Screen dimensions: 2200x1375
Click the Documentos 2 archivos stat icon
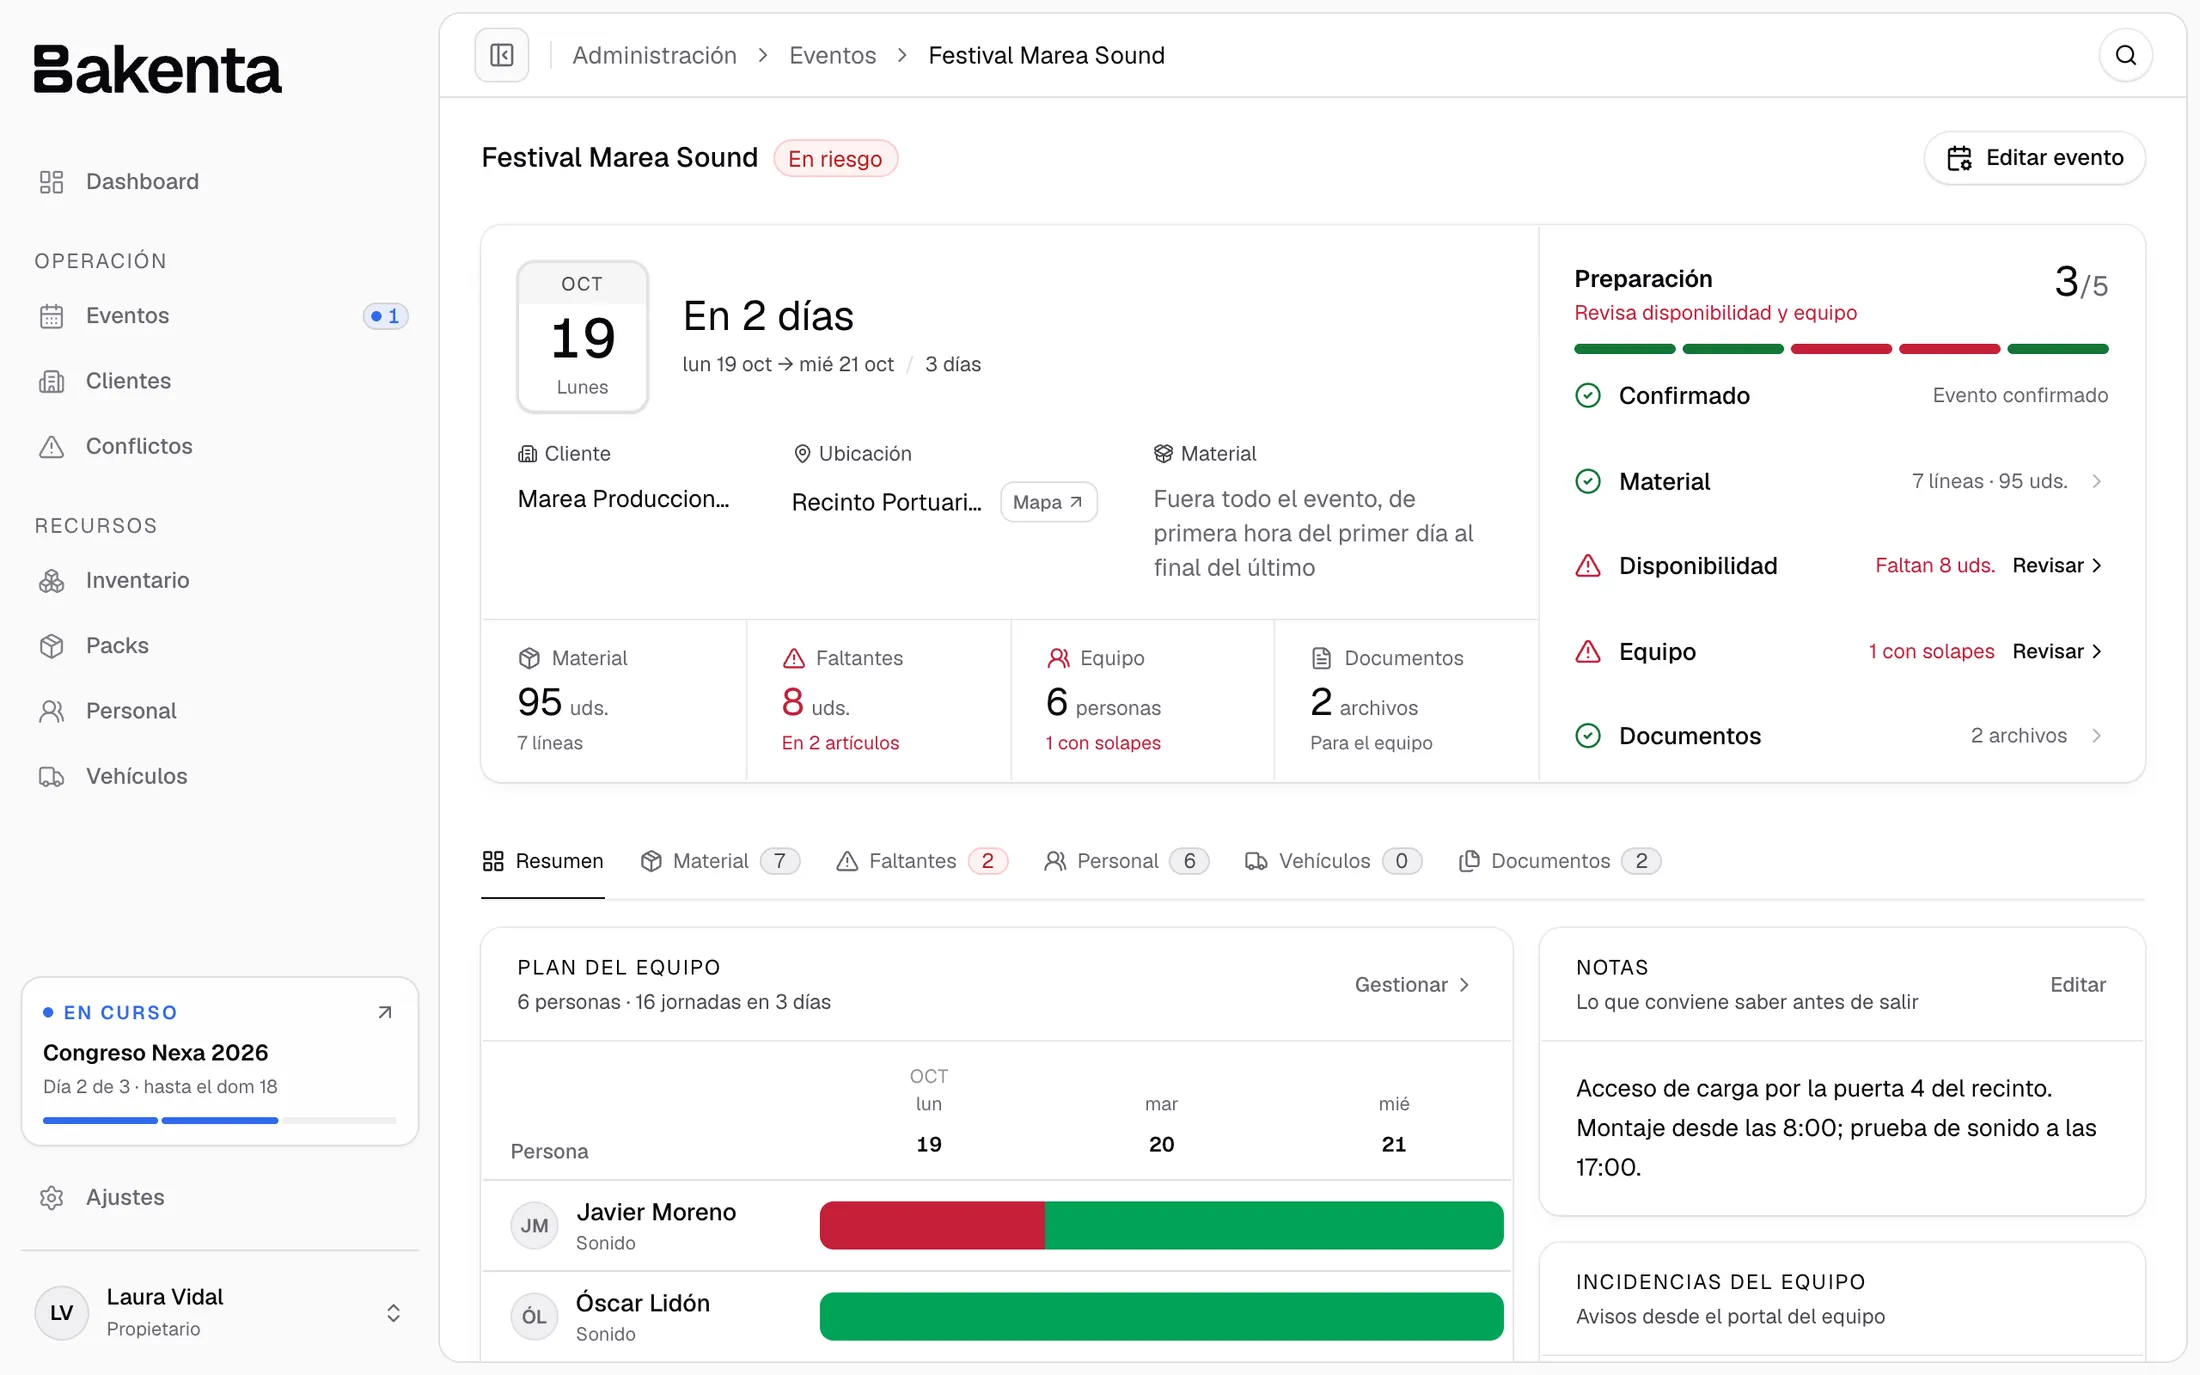click(x=1322, y=658)
